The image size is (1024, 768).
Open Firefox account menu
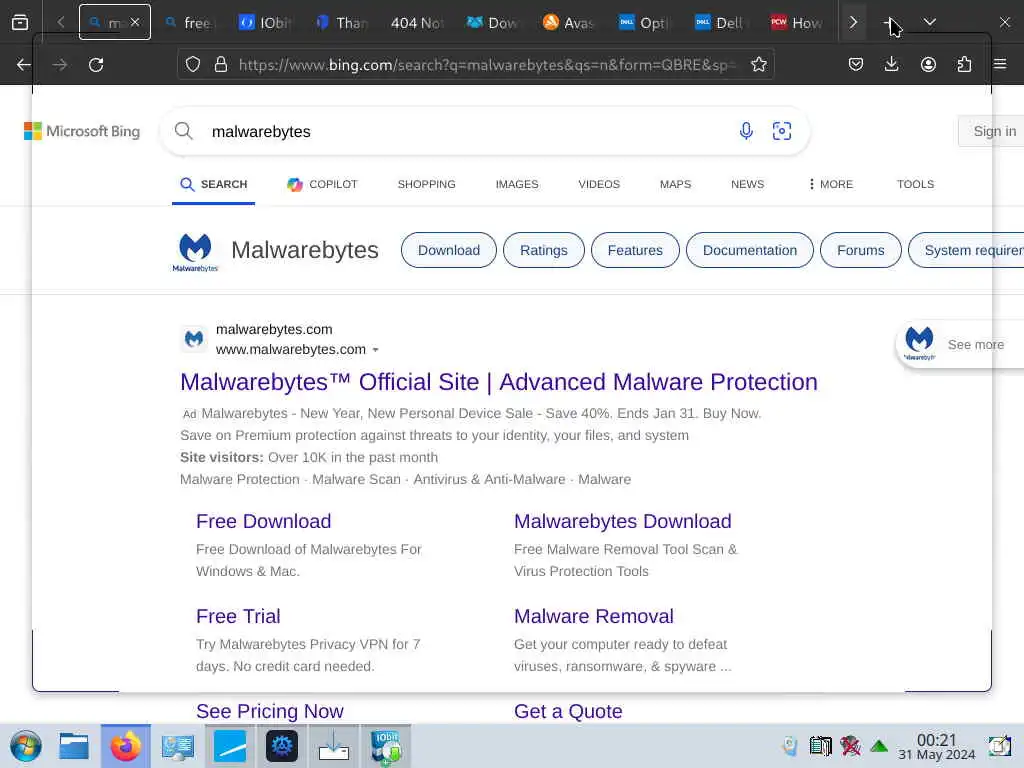coord(928,65)
